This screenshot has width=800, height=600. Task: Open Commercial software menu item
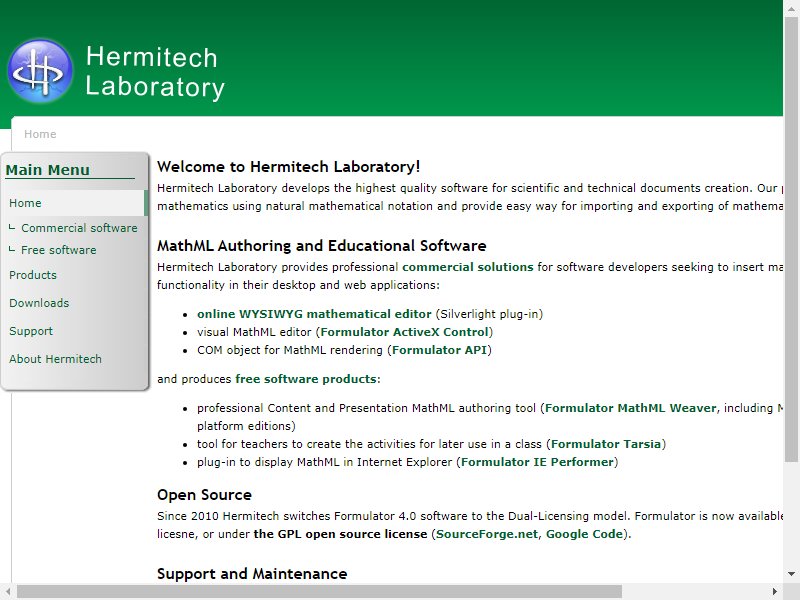coord(79,228)
